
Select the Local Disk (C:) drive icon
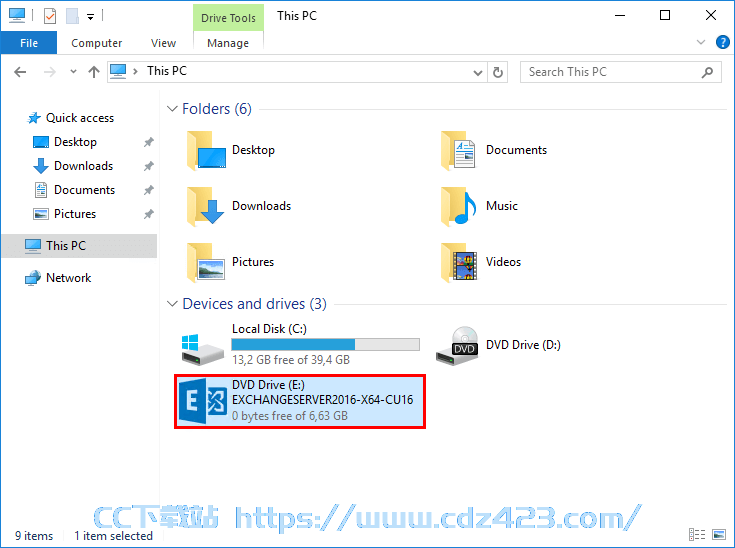pos(202,349)
